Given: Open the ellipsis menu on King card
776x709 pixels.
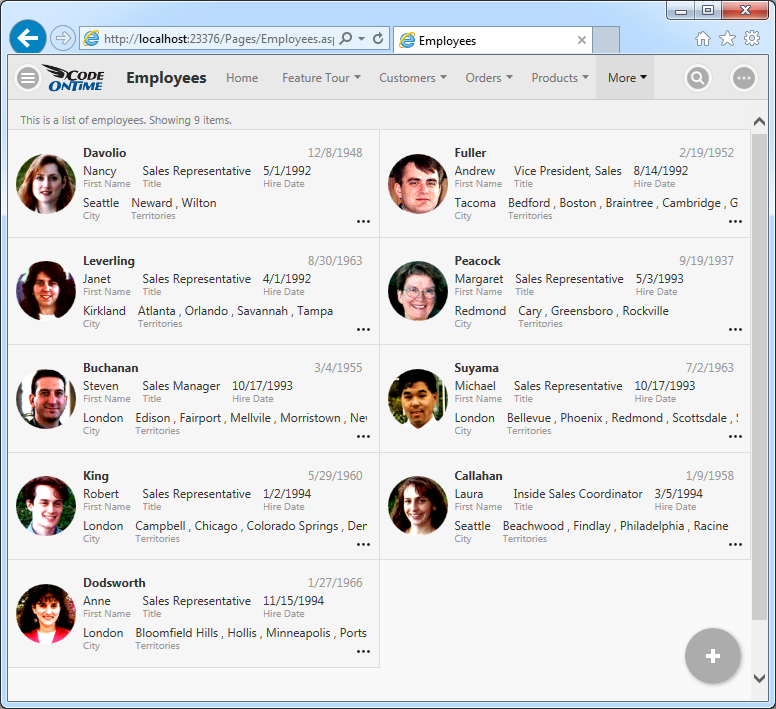Looking at the screenshot, I should pos(363,544).
